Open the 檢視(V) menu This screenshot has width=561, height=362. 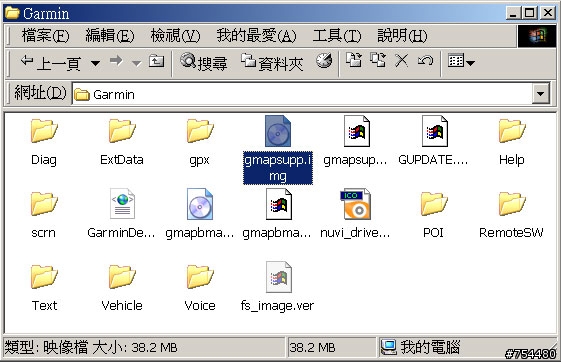click(175, 36)
